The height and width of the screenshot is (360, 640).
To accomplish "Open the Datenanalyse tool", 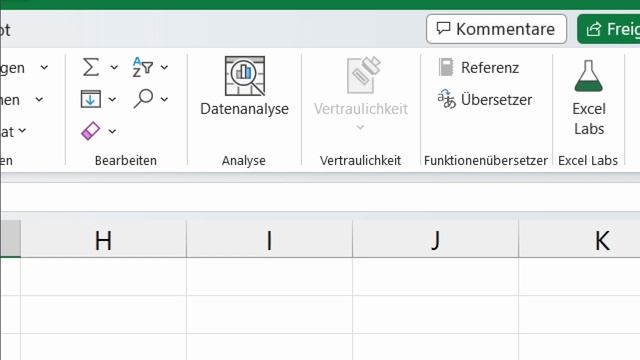I will coord(244,86).
